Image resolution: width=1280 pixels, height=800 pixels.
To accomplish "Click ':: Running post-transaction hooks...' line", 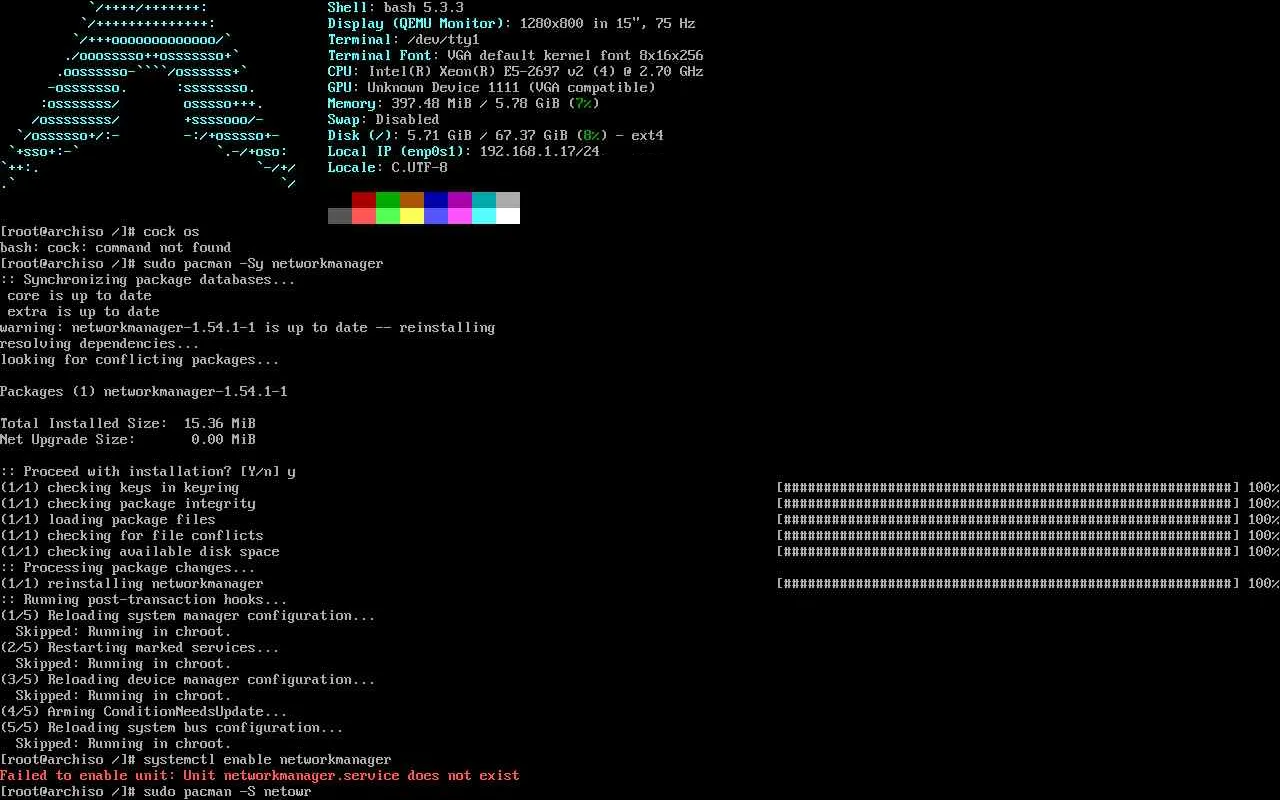I will click(x=143, y=600).
